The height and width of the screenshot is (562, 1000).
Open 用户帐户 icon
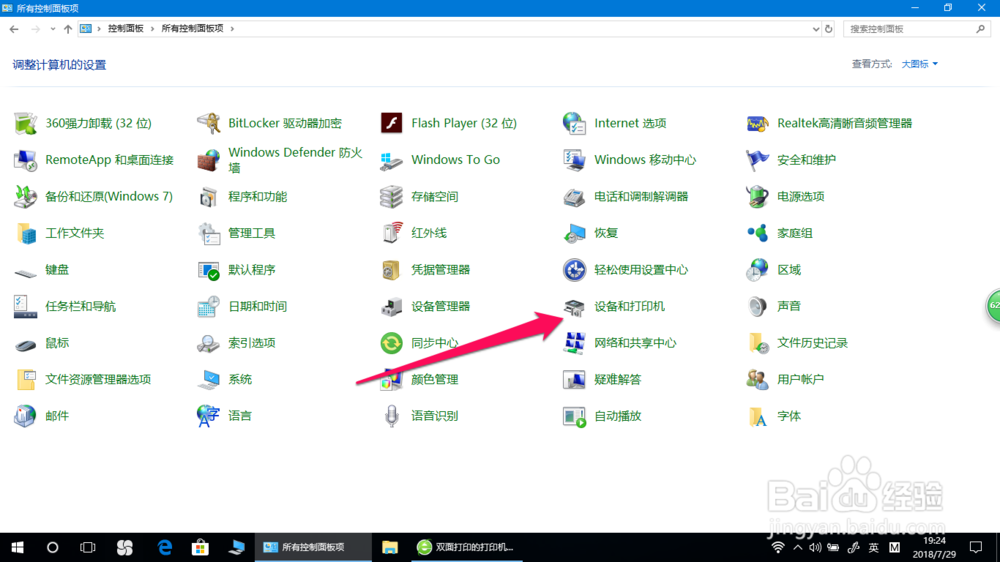coord(757,380)
